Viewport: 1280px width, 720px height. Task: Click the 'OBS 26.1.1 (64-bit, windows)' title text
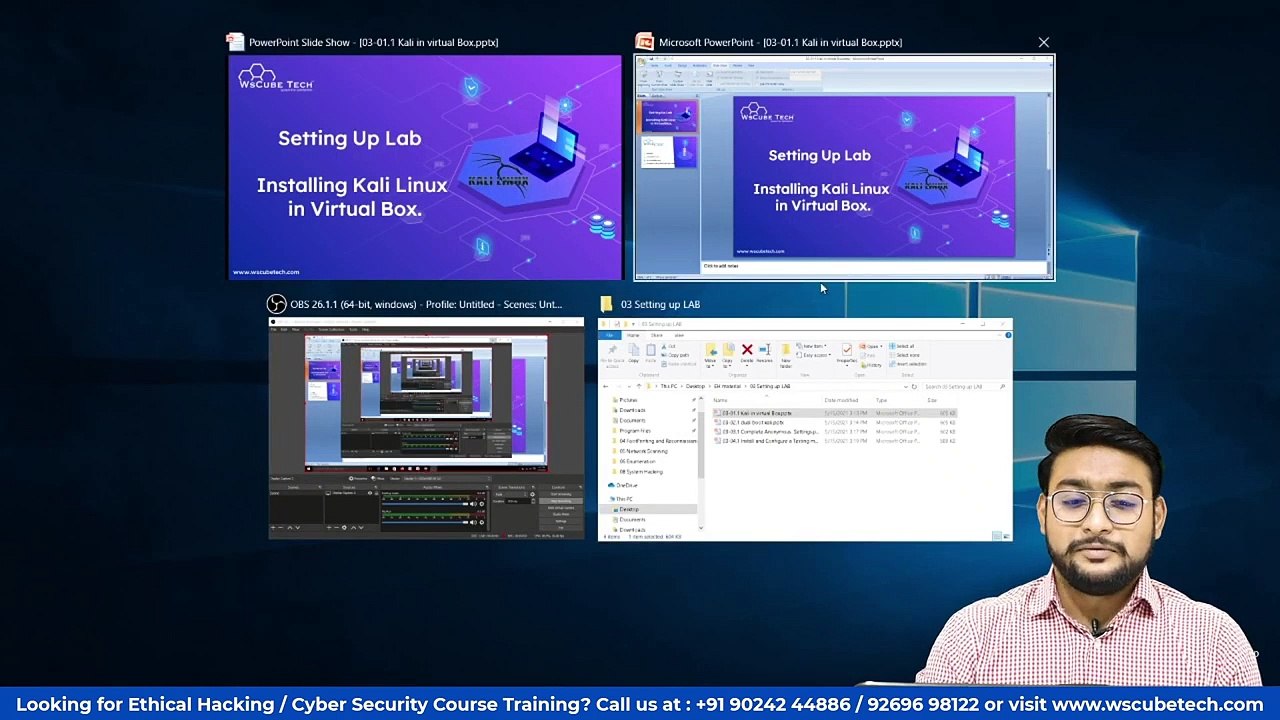coord(426,304)
